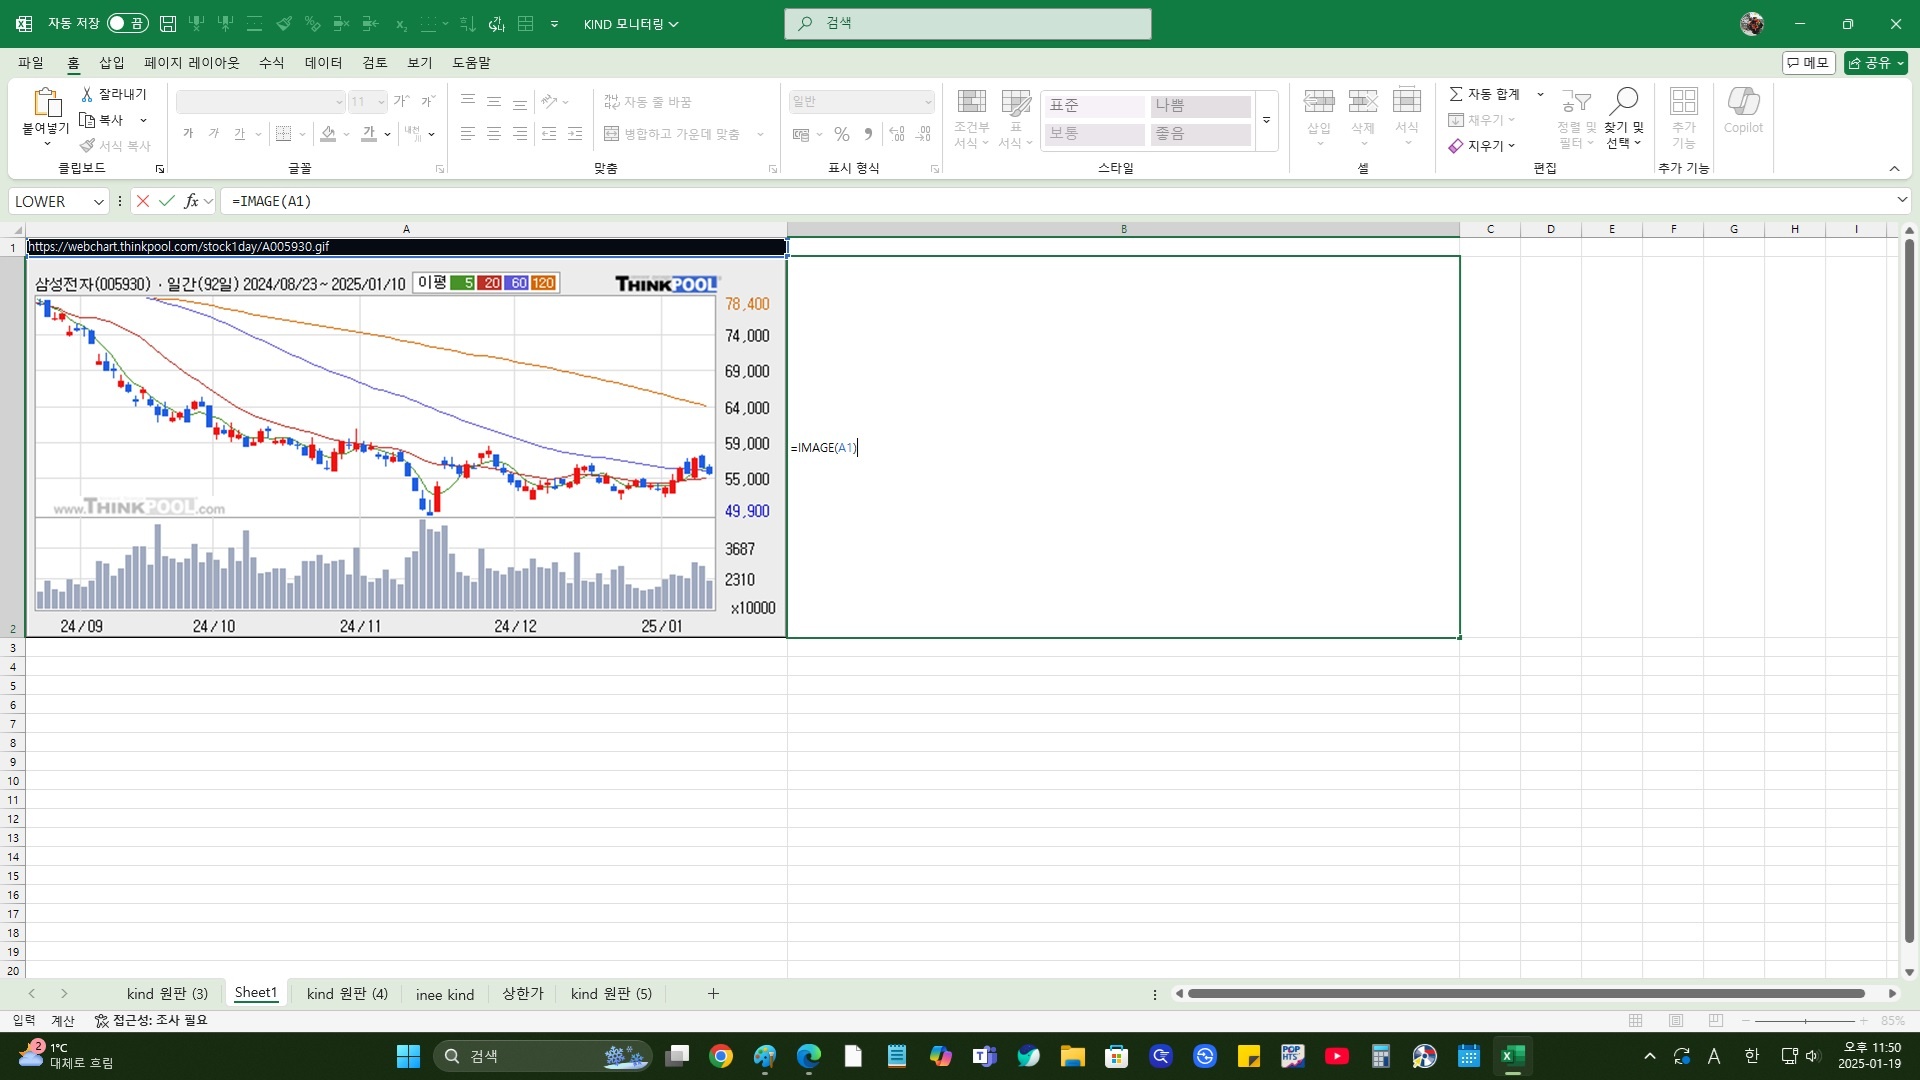Expand the formula bar
Viewport: 1920px width, 1080px height.
(1901, 201)
